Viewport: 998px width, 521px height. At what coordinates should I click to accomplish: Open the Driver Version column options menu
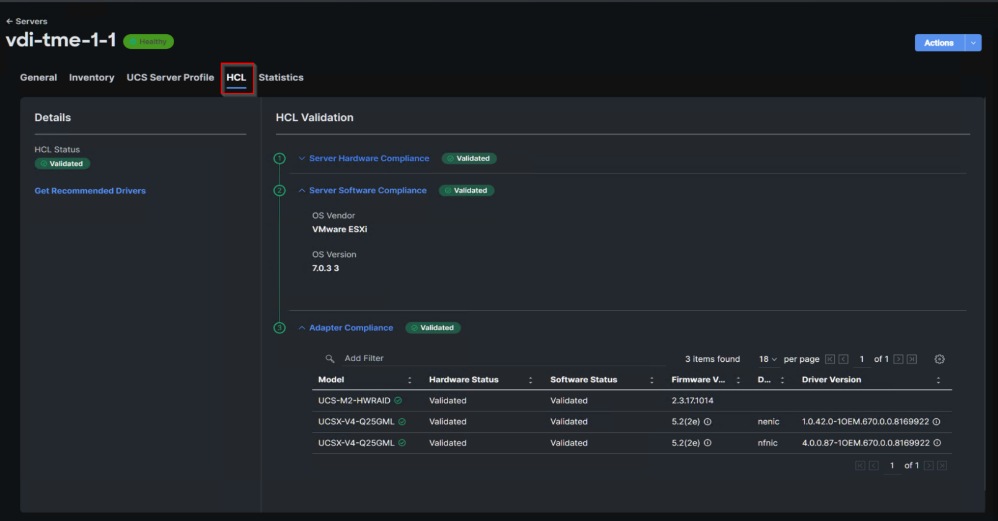tap(938, 380)
